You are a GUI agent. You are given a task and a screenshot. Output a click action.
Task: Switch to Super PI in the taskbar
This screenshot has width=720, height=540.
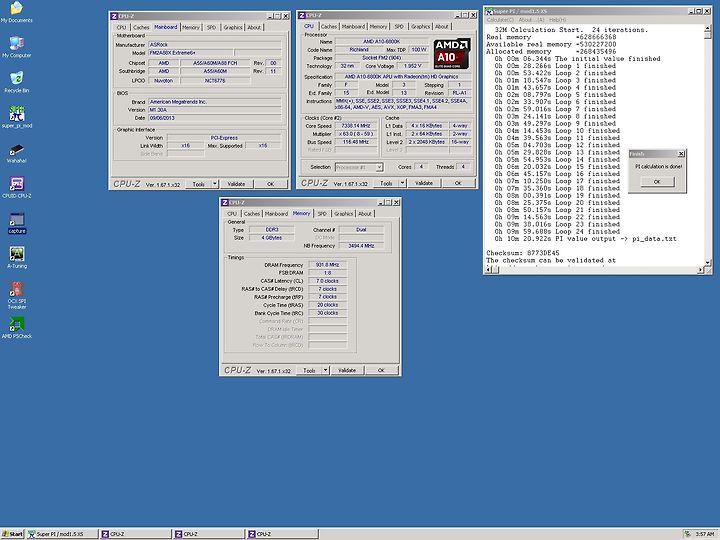pos(62,534)
